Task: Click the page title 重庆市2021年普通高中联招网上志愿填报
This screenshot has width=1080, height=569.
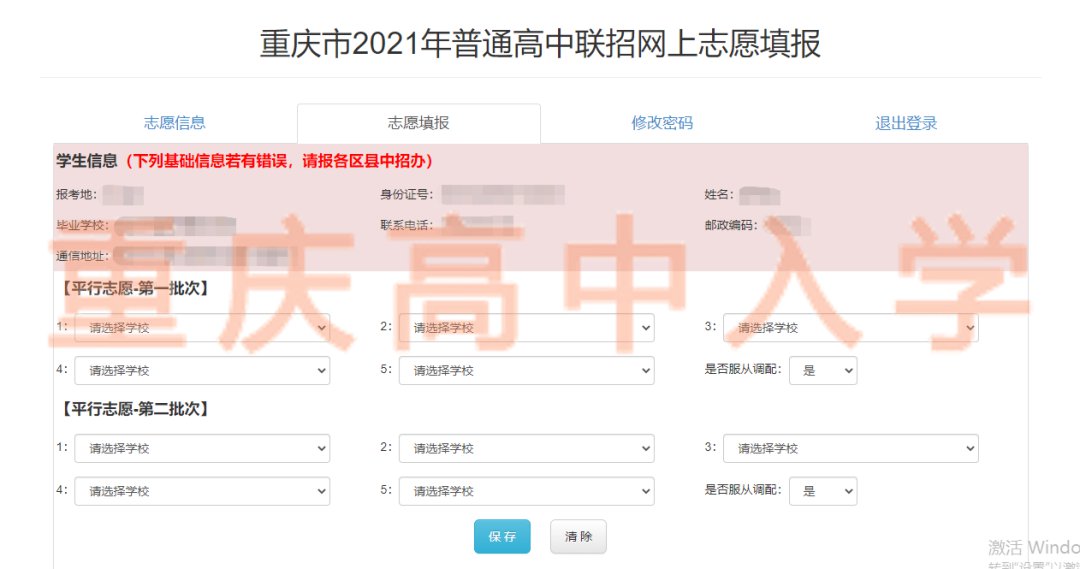Action: point(540,45)
